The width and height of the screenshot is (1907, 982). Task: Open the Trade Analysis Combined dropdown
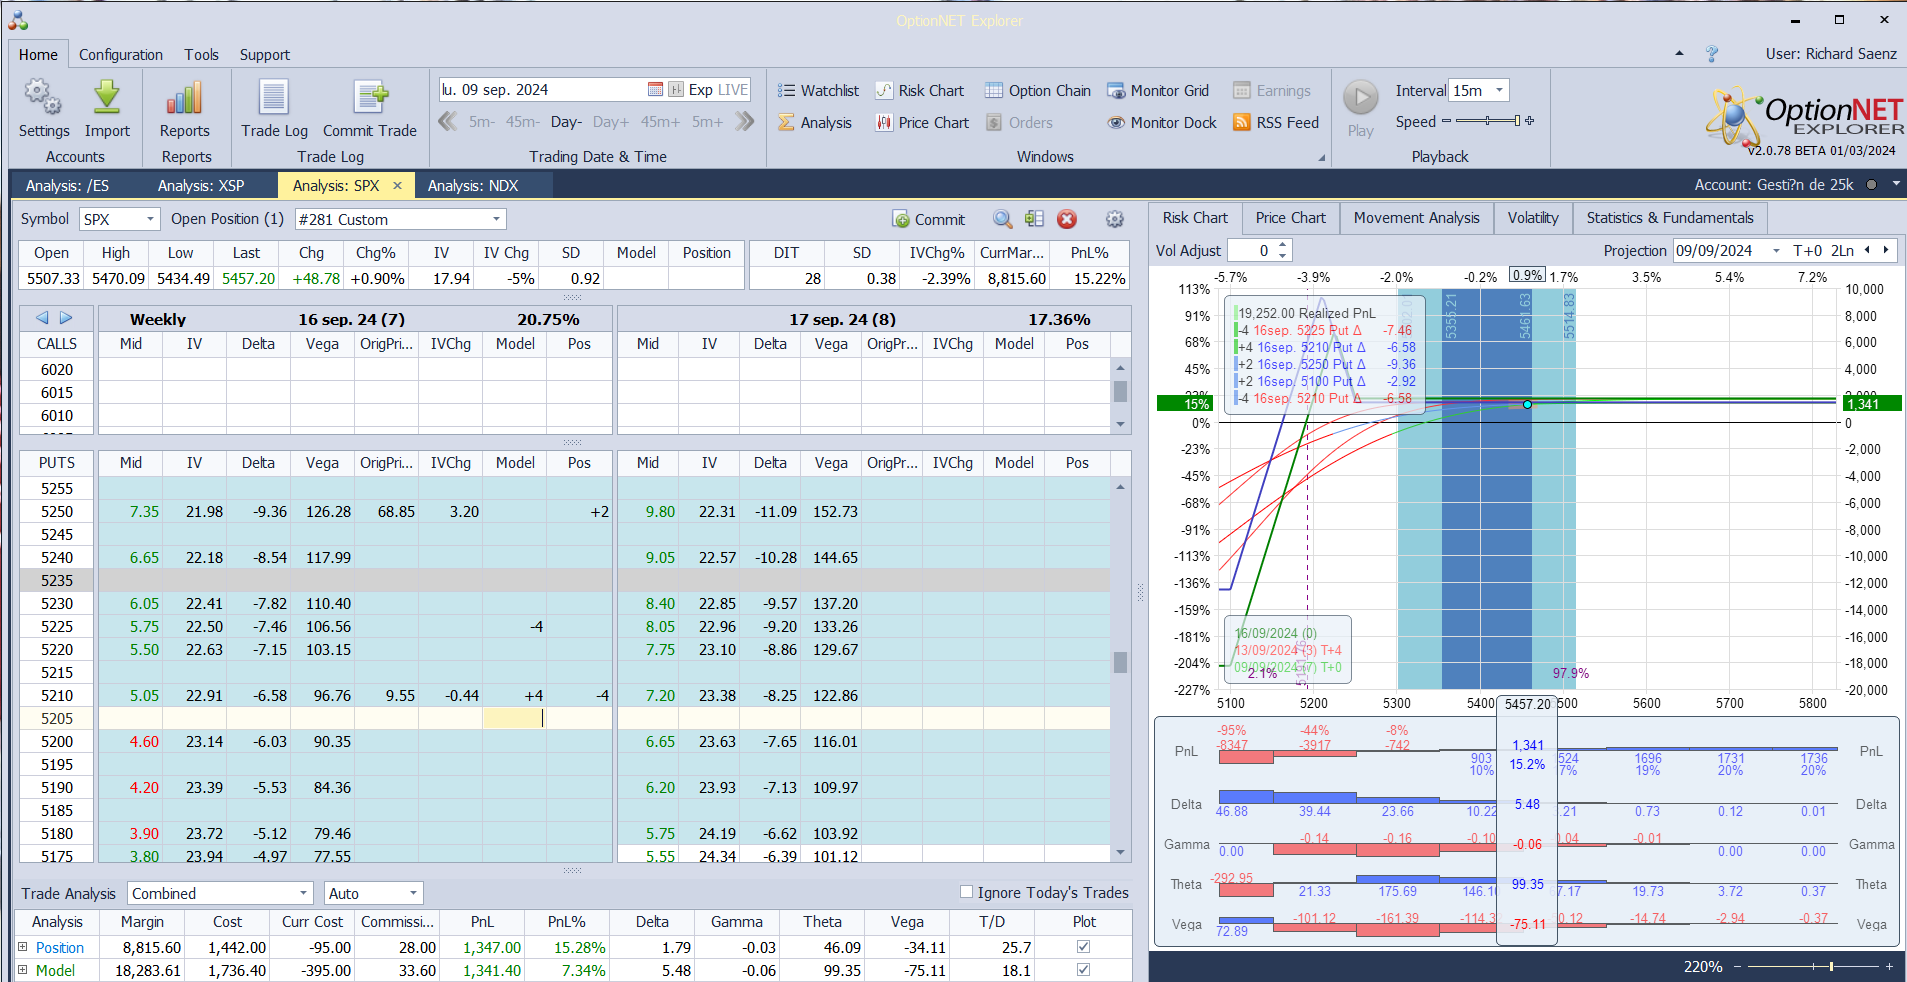pos(303,893)
